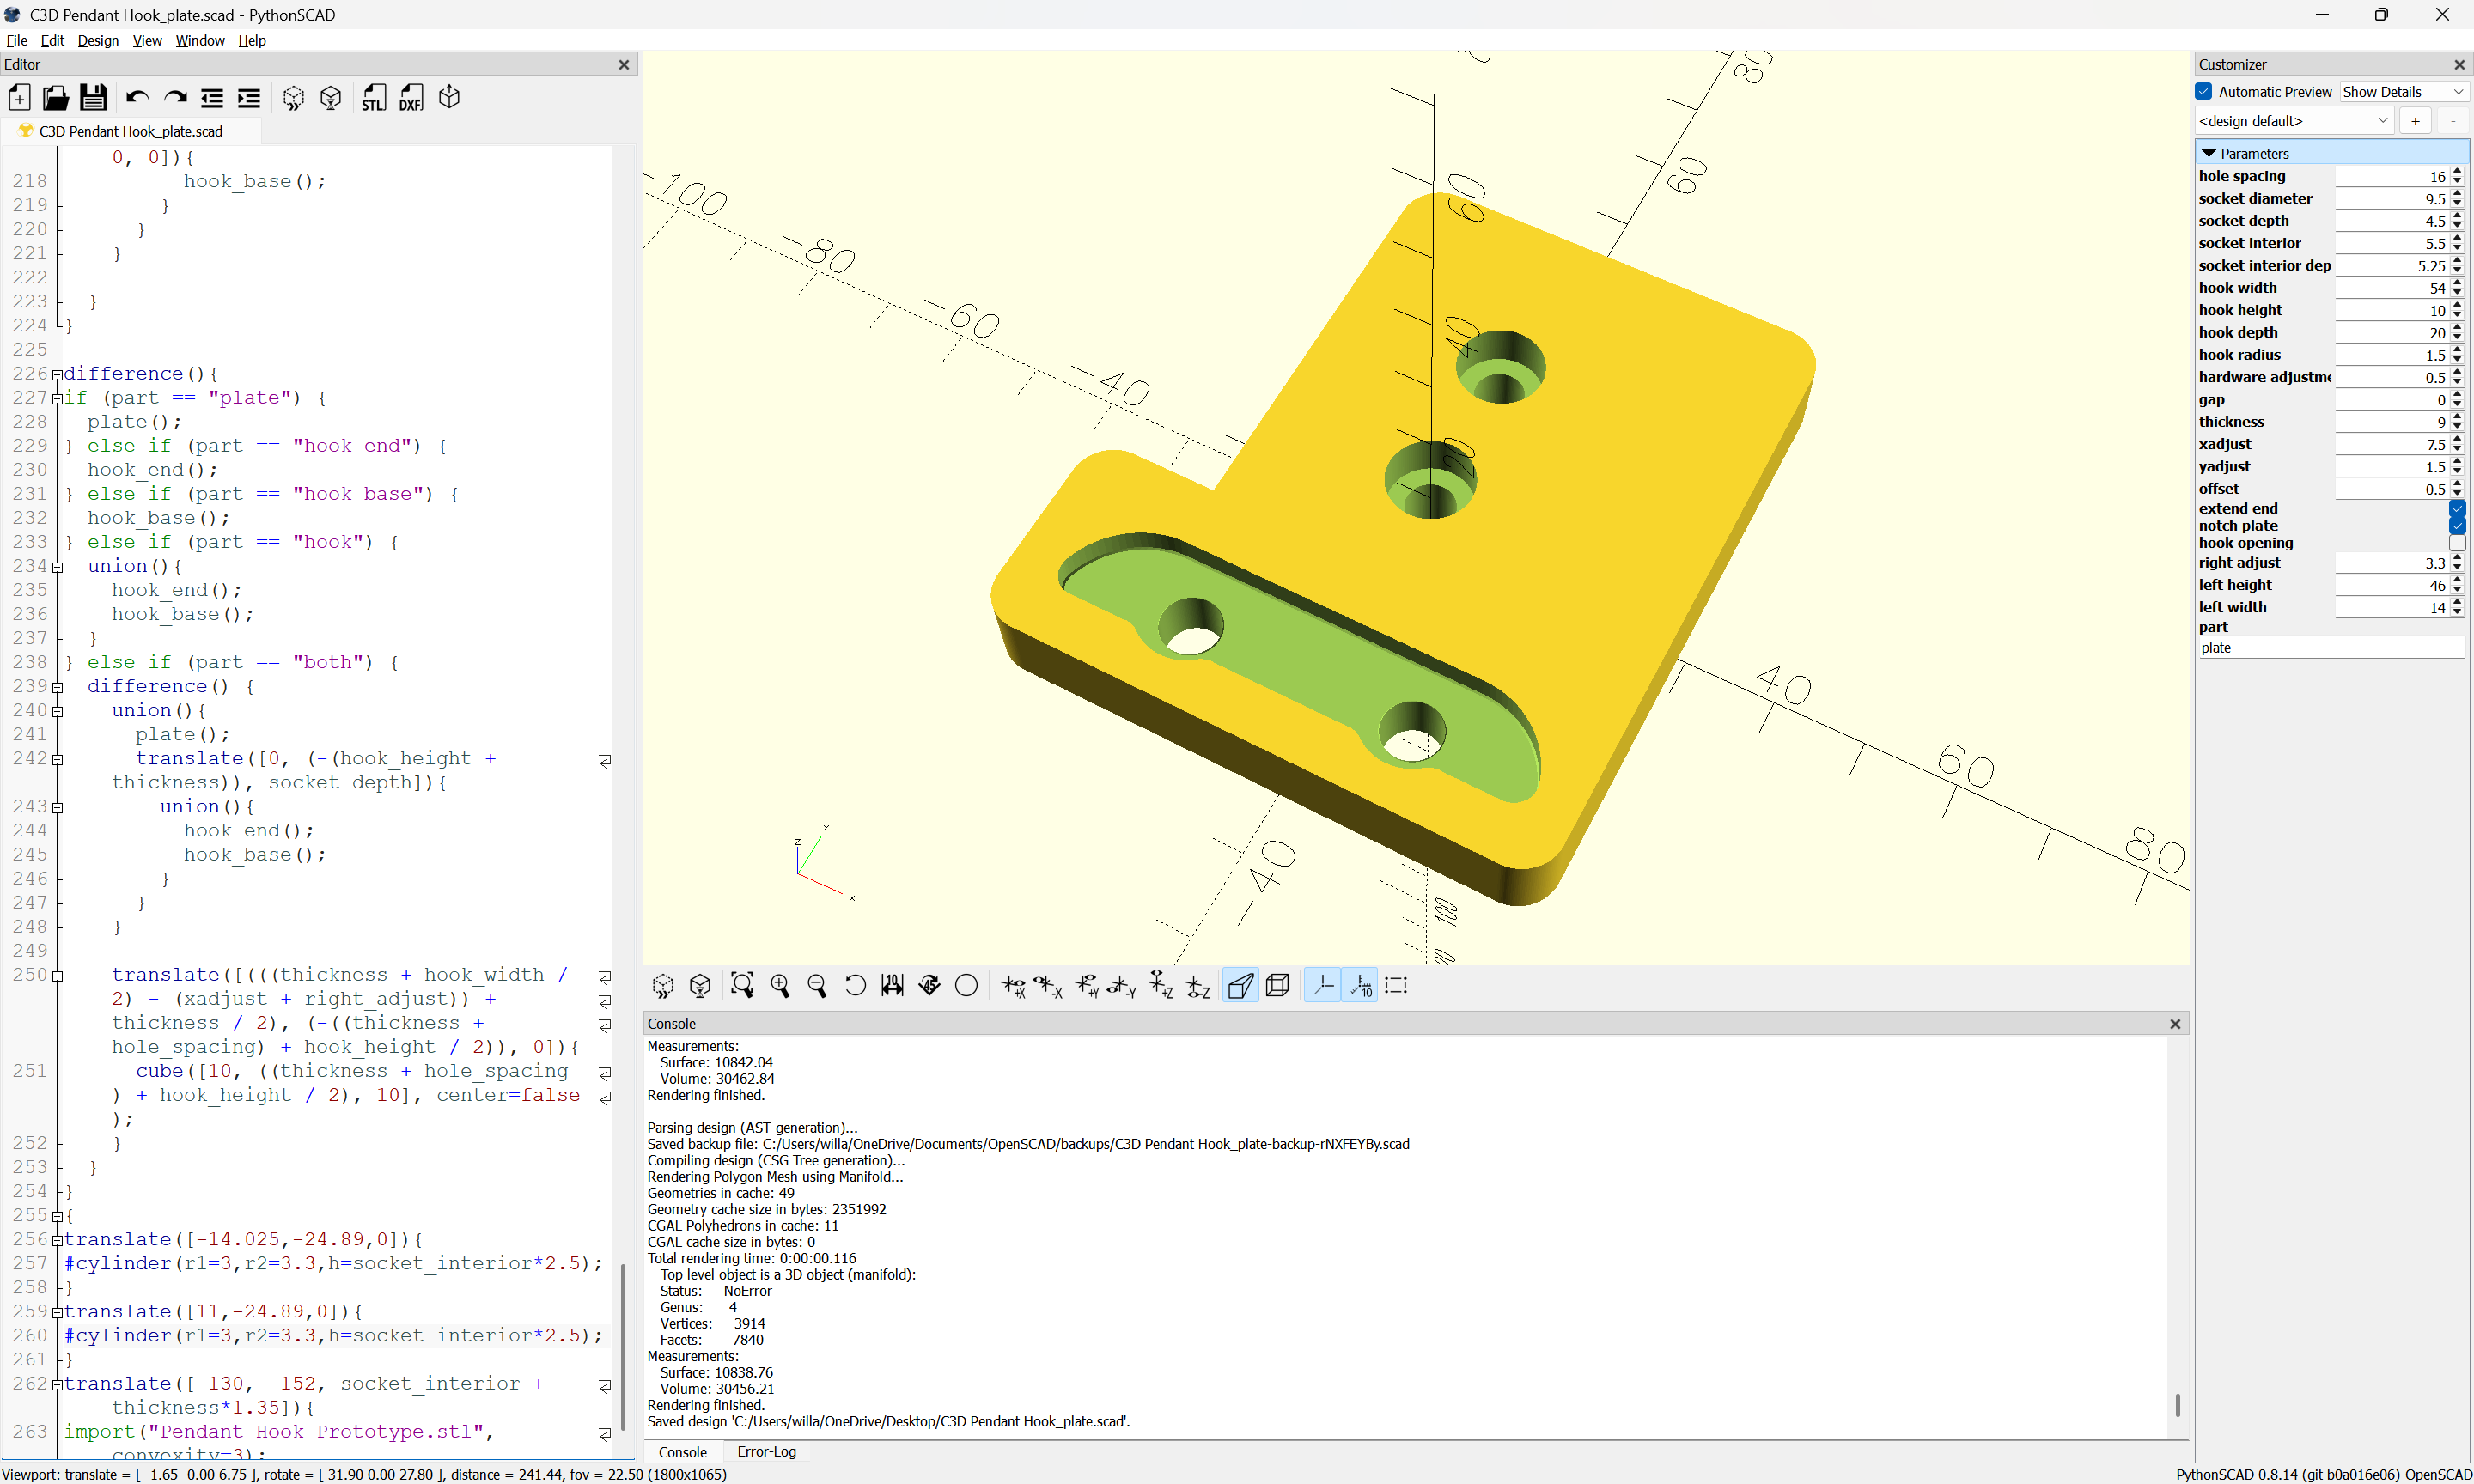The height and width of the screenshot is (1484, 2474).
Task: Switch to the Error-Log tab
Action: click(766, 1452)
